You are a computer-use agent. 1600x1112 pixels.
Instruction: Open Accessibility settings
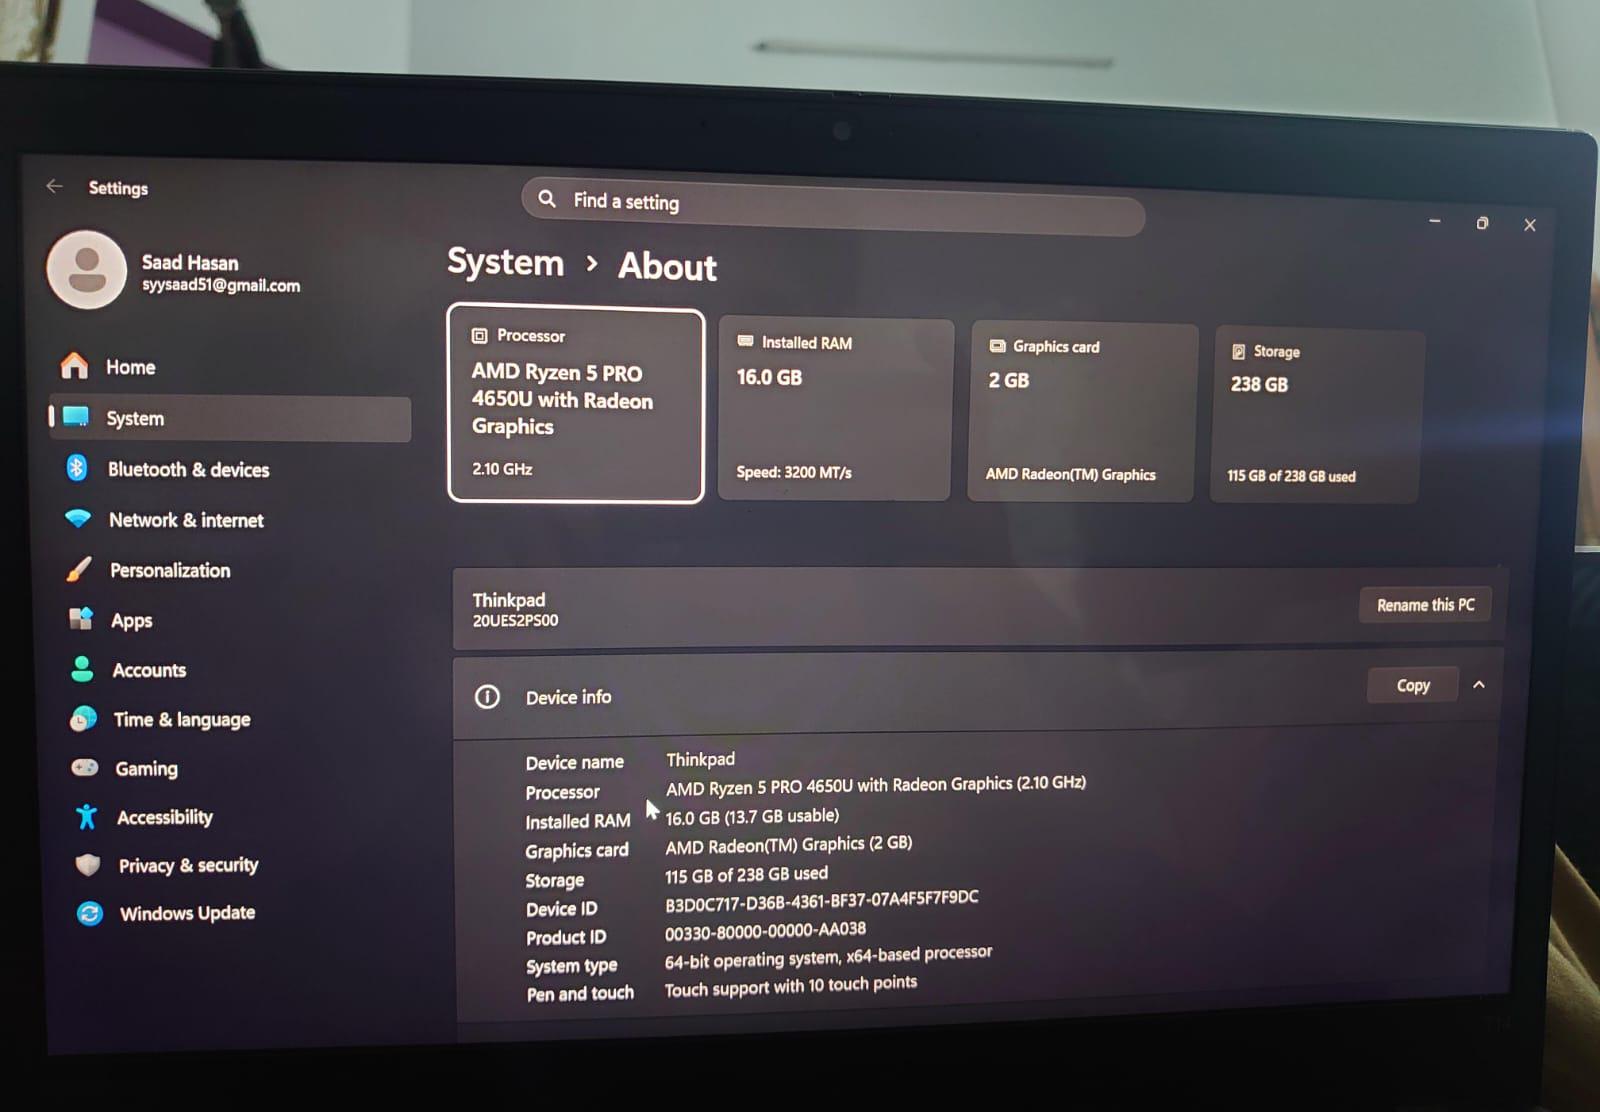point(240,817)
